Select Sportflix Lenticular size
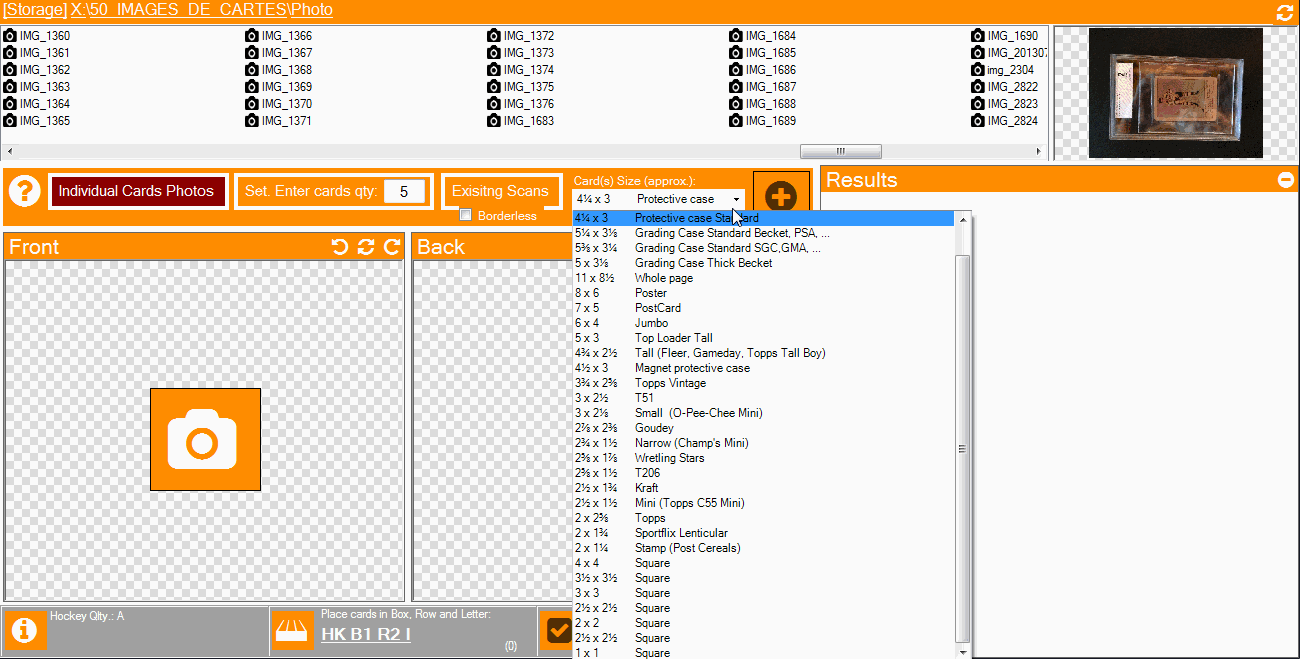This screenshot has width=1300, height=659. pos(763,533)
